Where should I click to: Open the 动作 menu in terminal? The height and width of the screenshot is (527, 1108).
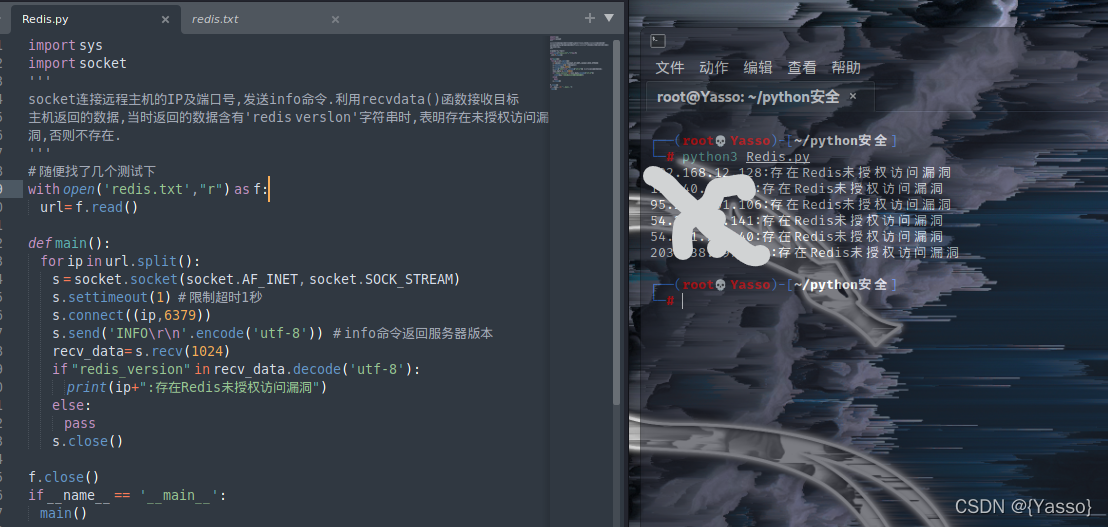(x=714, y=68)
